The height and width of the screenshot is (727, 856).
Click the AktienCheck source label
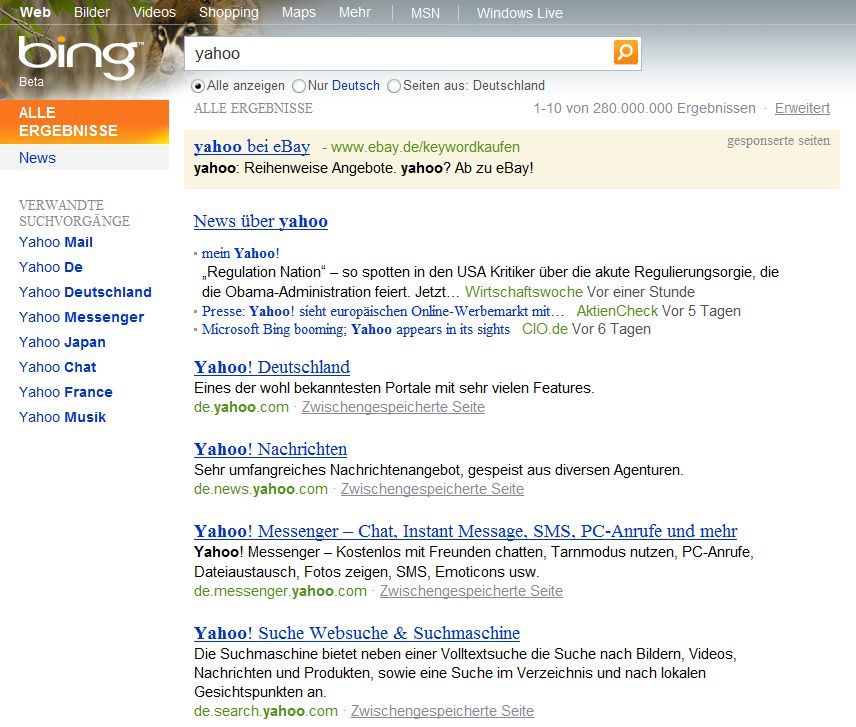[x=617, y=311]
